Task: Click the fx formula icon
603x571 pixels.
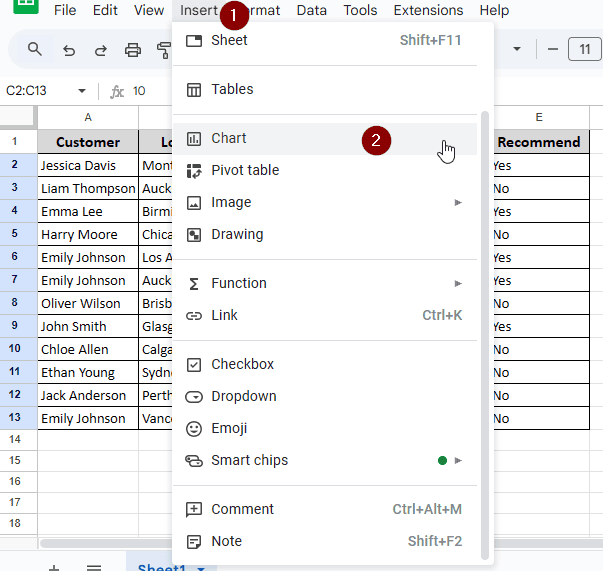Action: 117,91
